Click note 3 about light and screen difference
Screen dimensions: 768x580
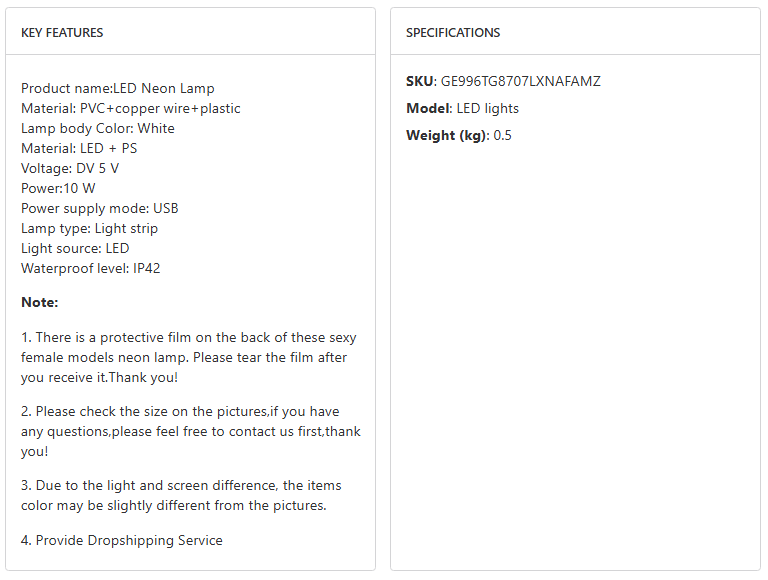(181, 495)
